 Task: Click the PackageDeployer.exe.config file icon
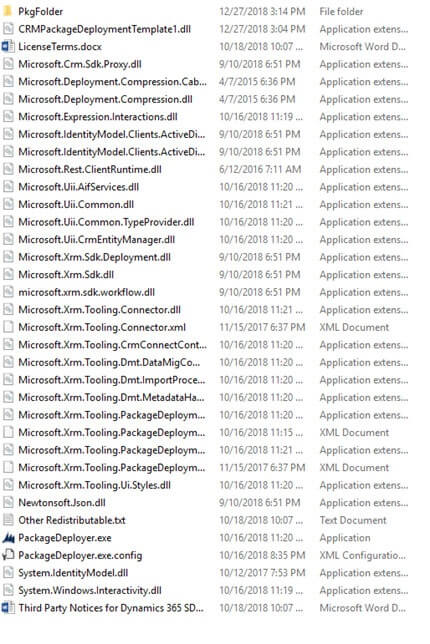click(8, 555)
